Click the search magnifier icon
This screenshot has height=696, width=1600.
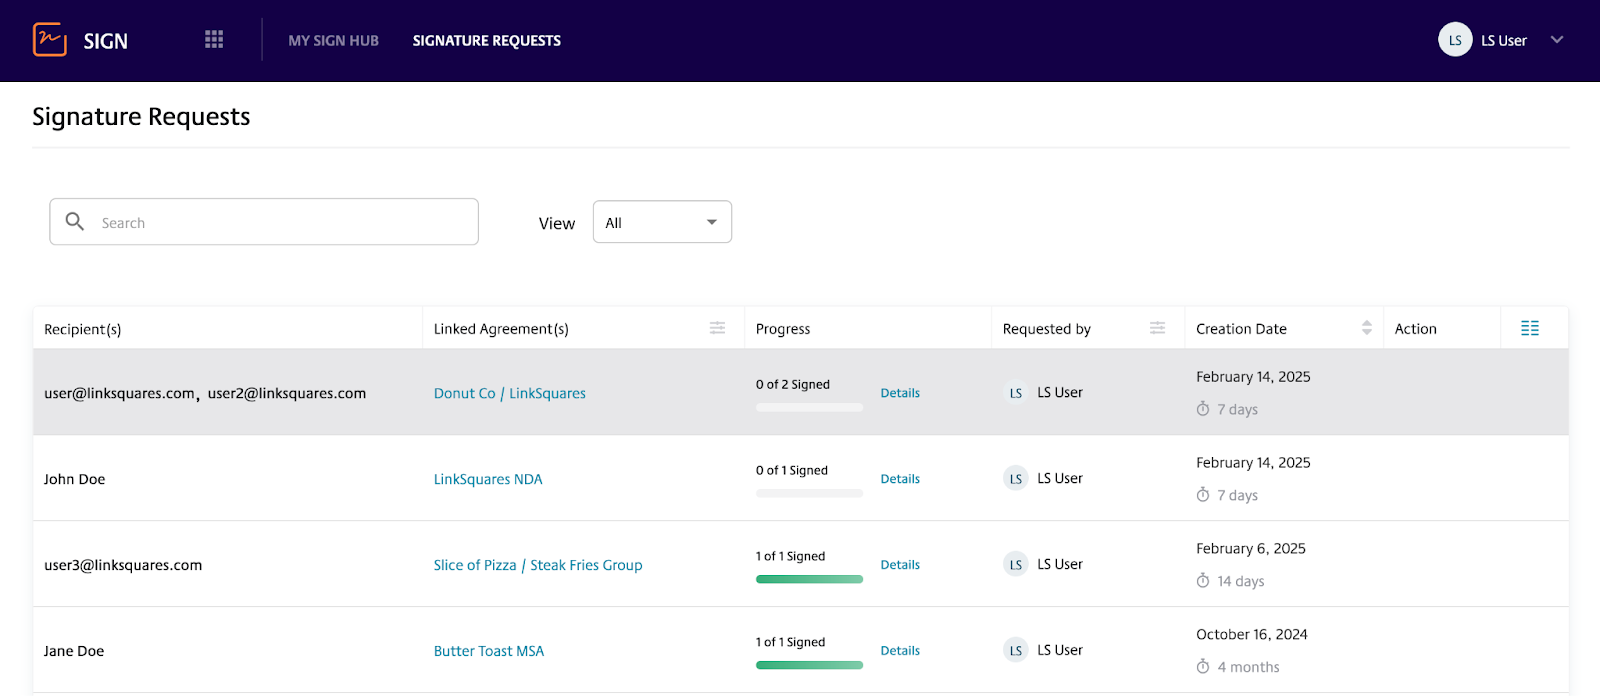(75, 221)
